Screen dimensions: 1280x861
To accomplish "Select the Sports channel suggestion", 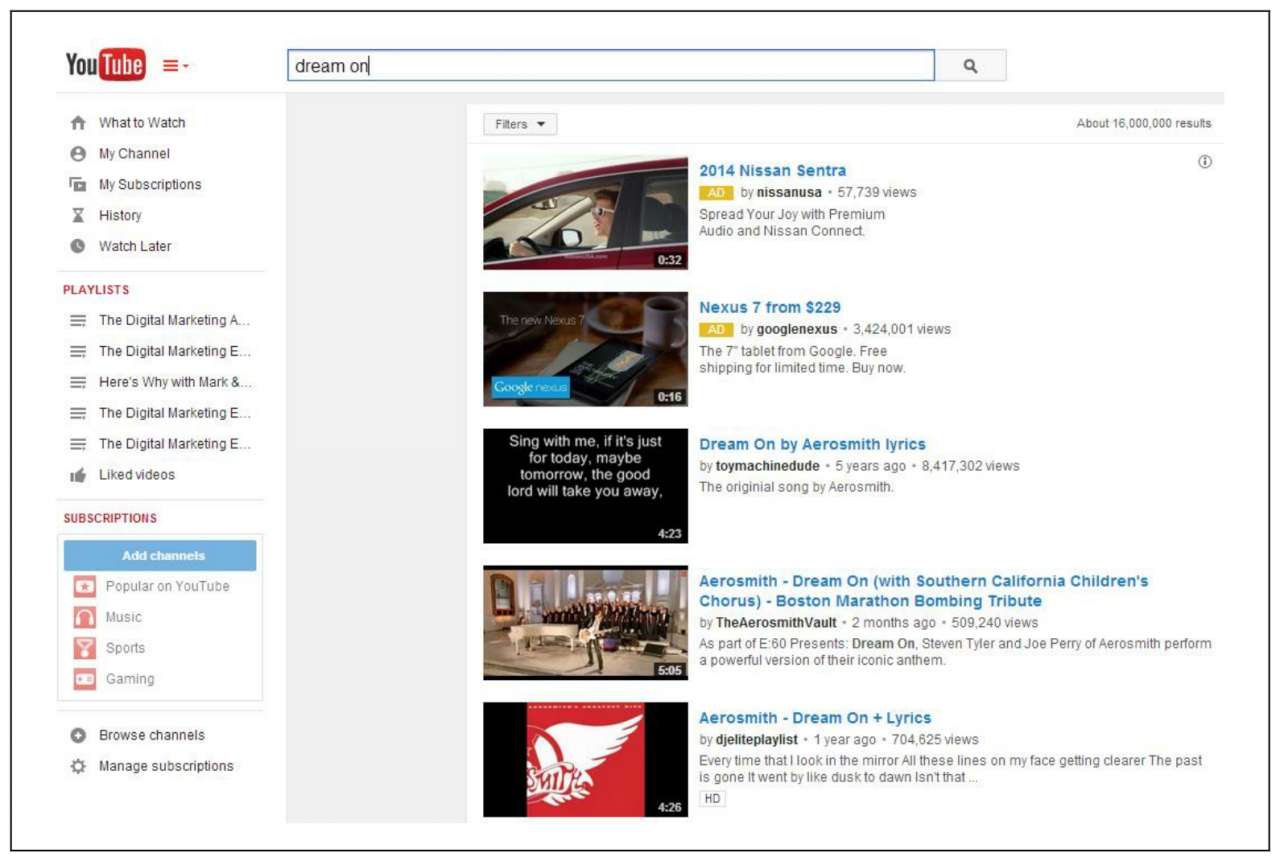I will point(126,649).
